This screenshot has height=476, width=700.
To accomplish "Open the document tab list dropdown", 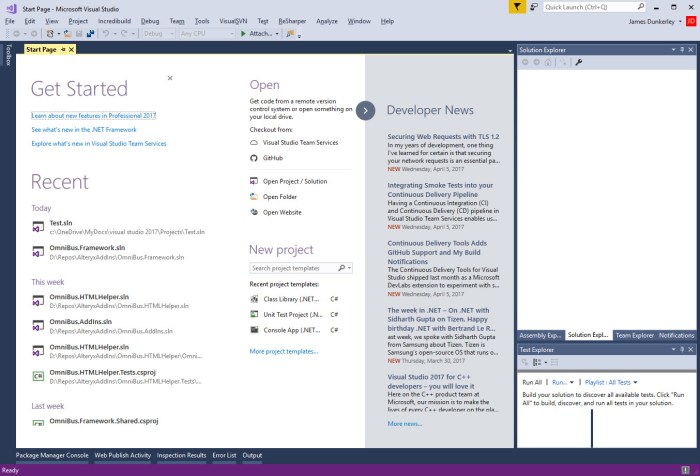I will tap(510, 50).
